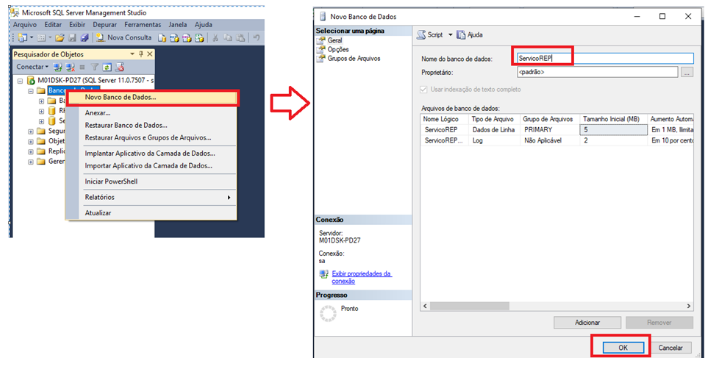Viewport: 712px width, 370px height.
Task: Click the Nome do banco de dados field
Action: (605, 59)
